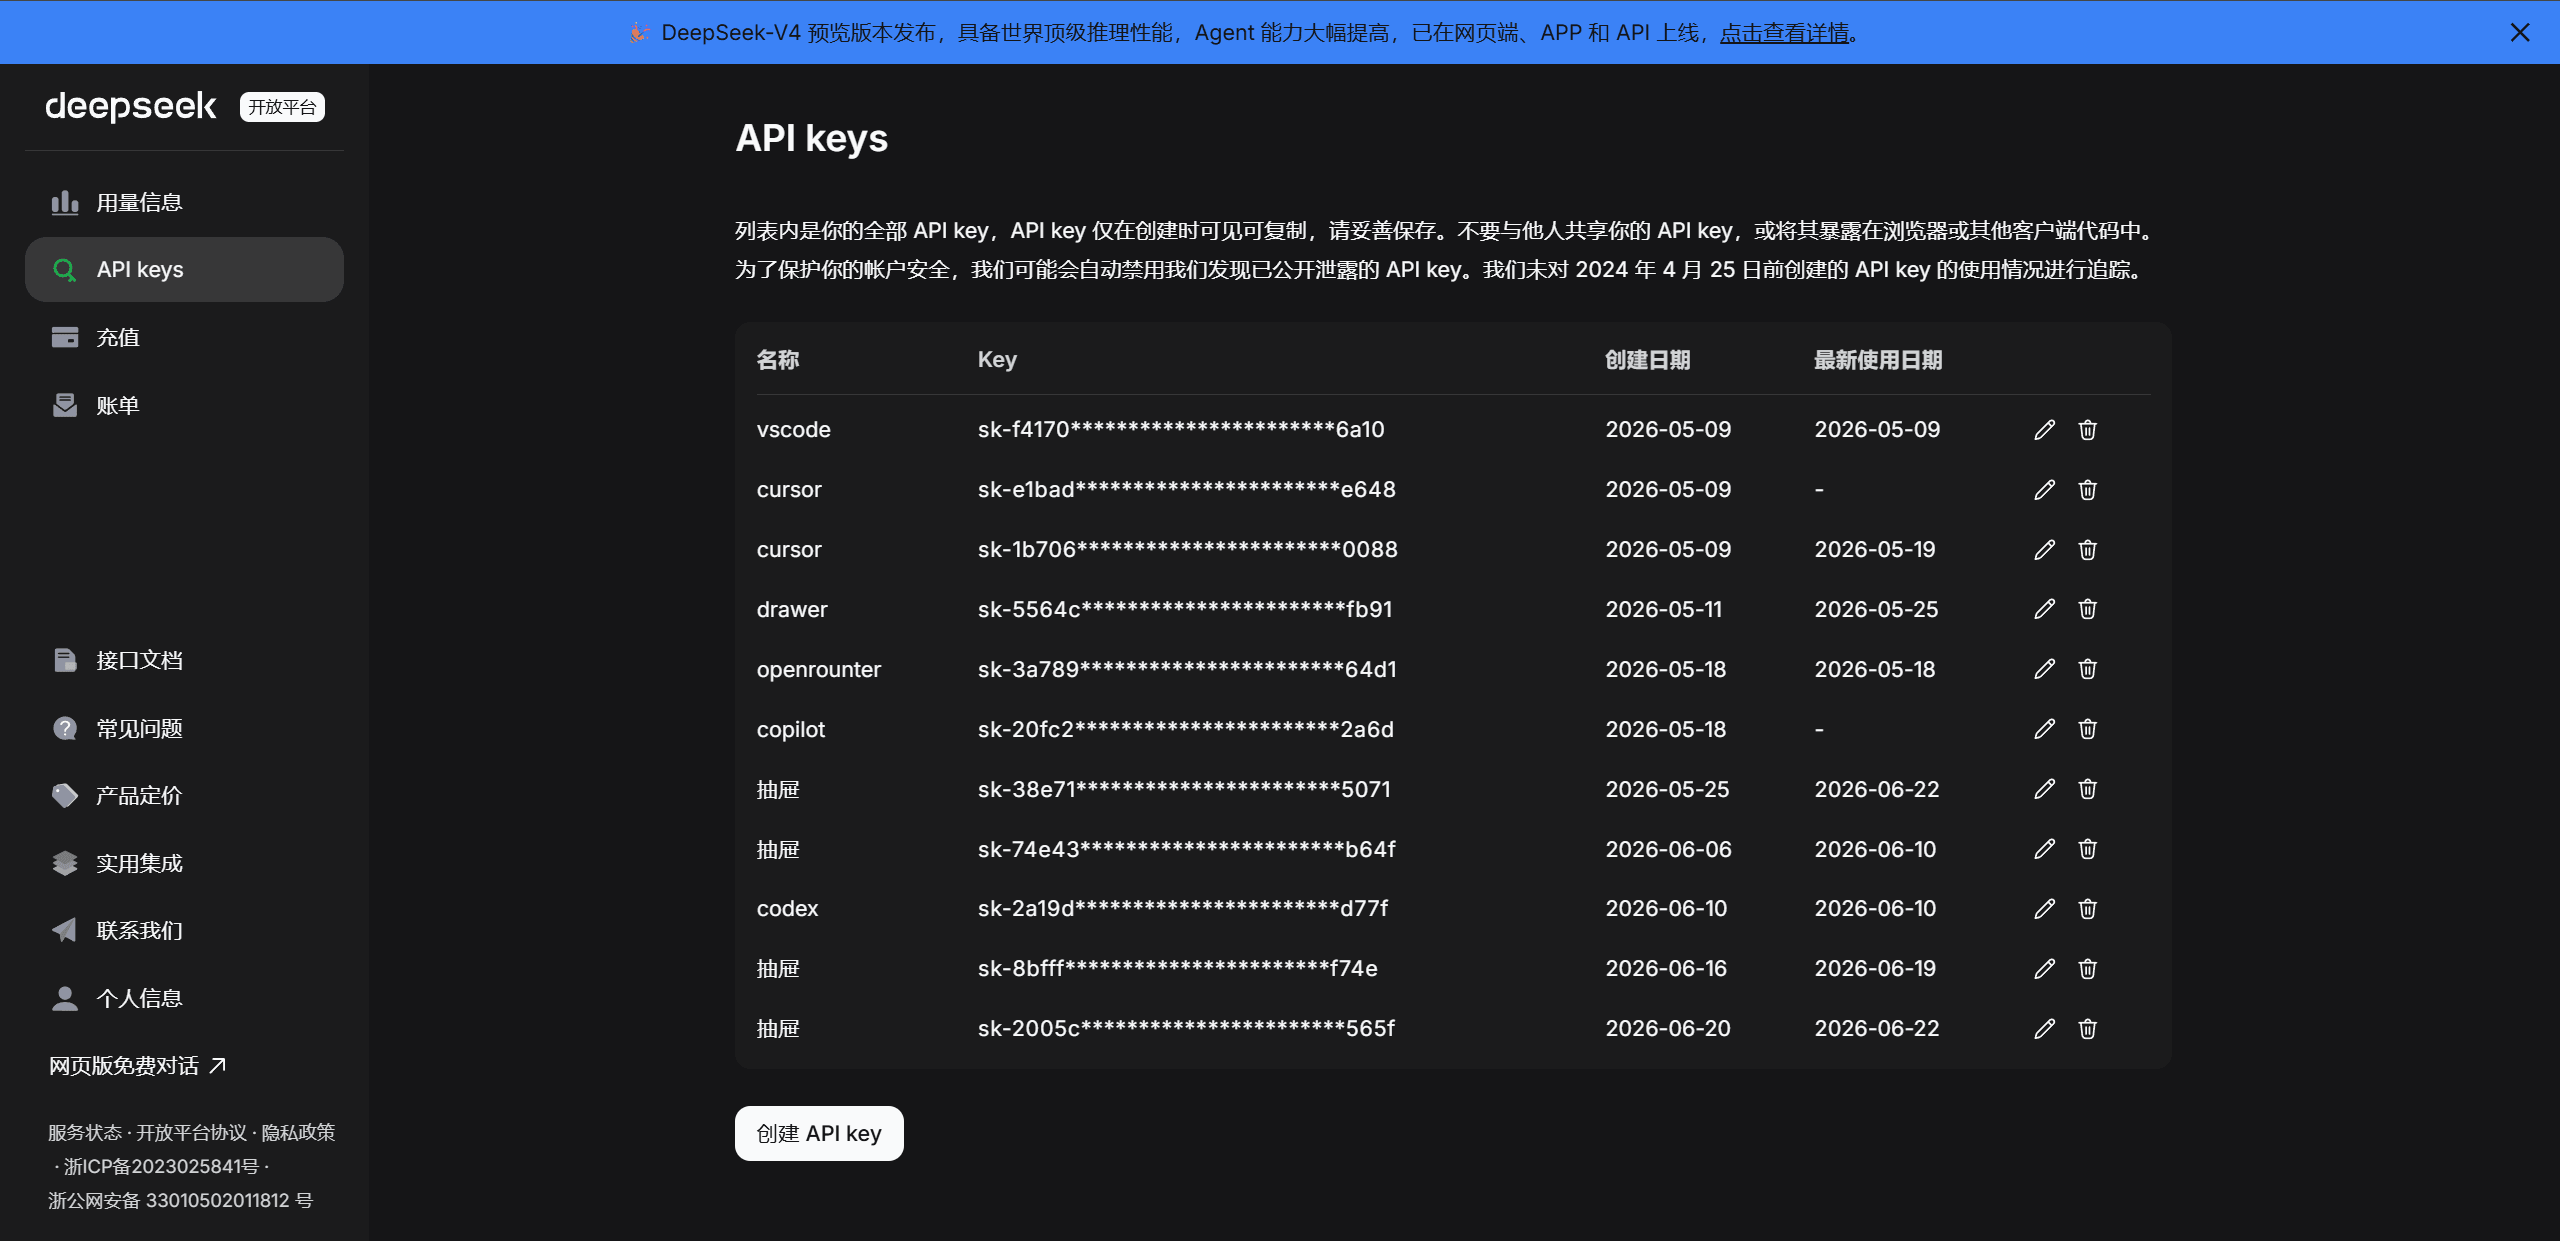The image size is (2560, 1241).
Task: Delete the codex API key
Action: coord(2087,909)
